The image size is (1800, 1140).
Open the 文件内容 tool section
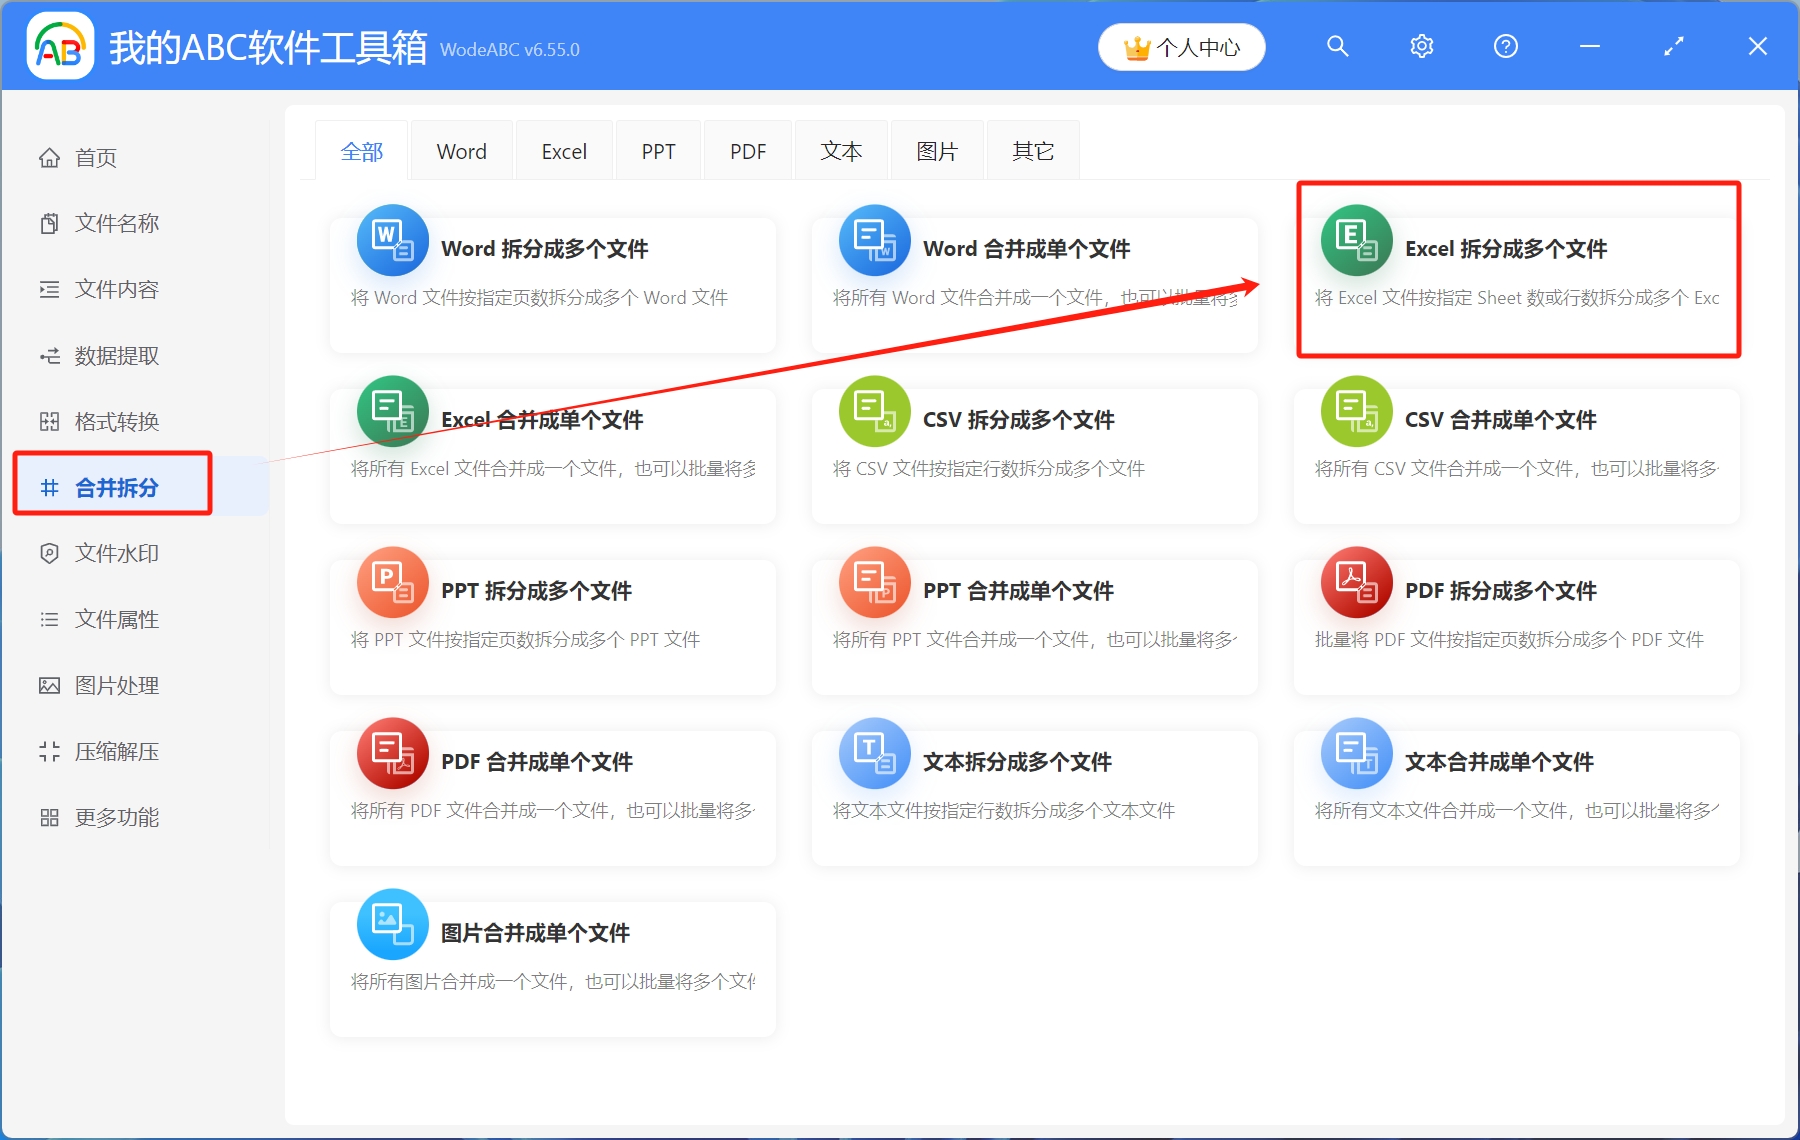(115, 289)
